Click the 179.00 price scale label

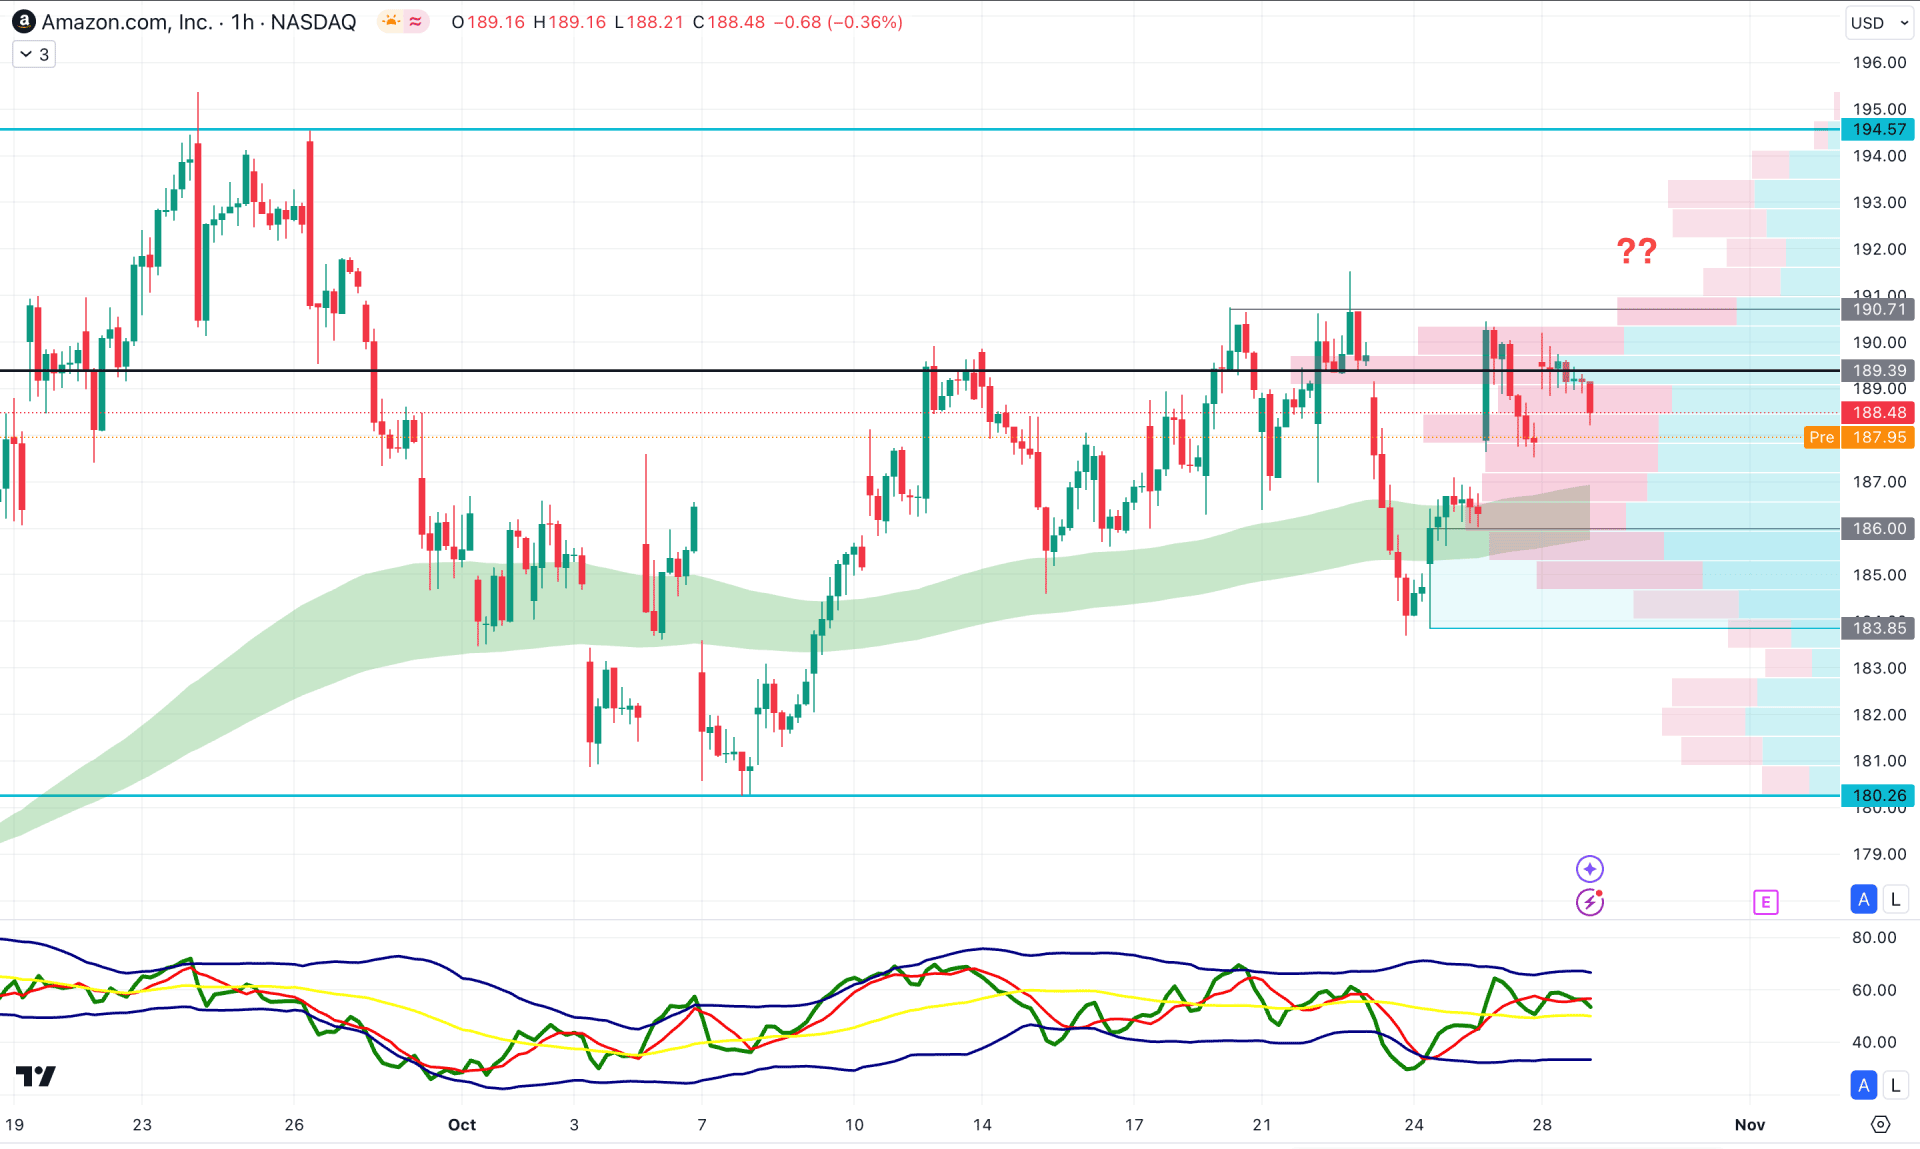pos(1879,853)
